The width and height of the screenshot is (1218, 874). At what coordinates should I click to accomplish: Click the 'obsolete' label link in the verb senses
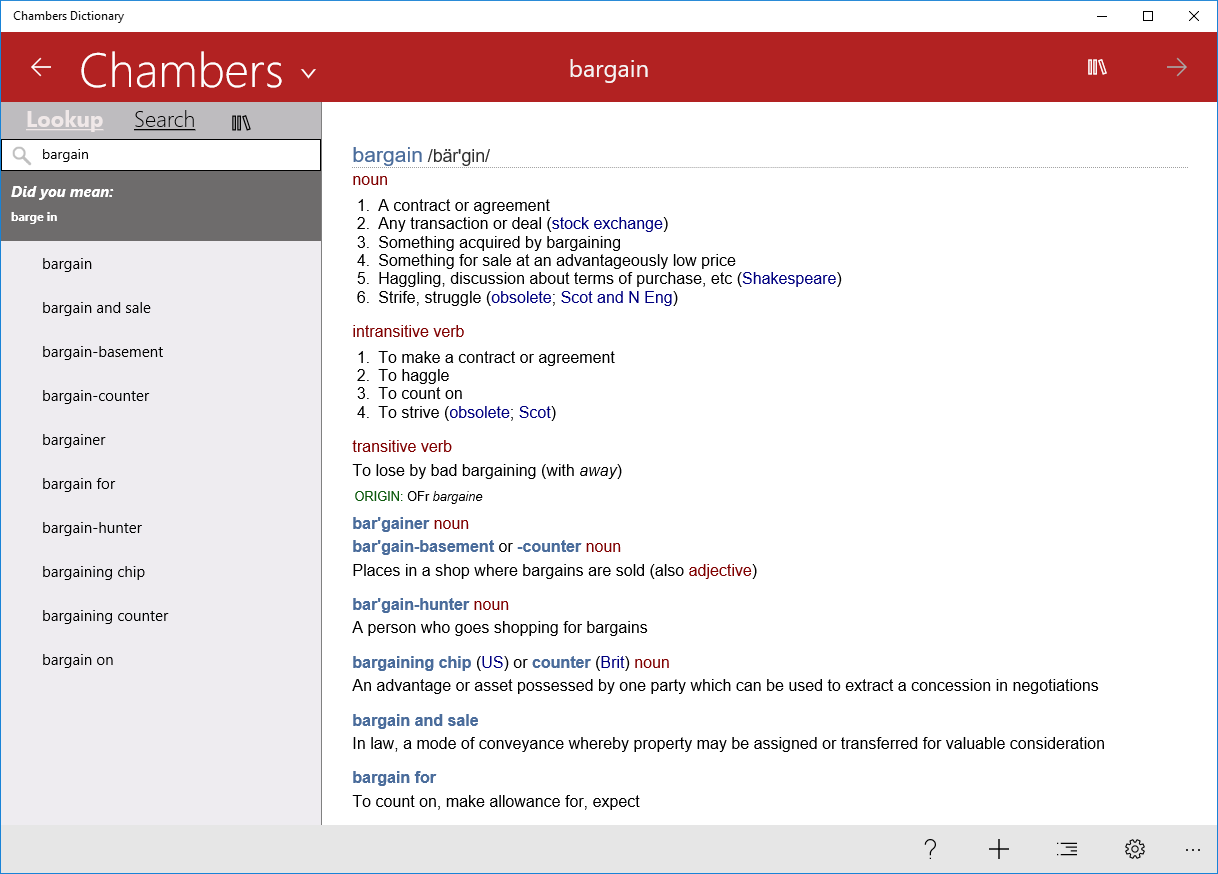pos(479,412)
